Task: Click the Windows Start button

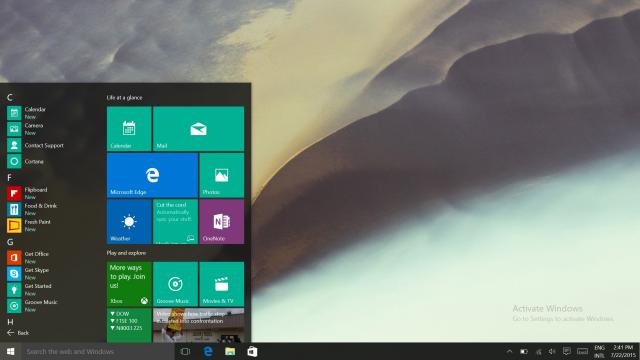Action: click(11, 351)
